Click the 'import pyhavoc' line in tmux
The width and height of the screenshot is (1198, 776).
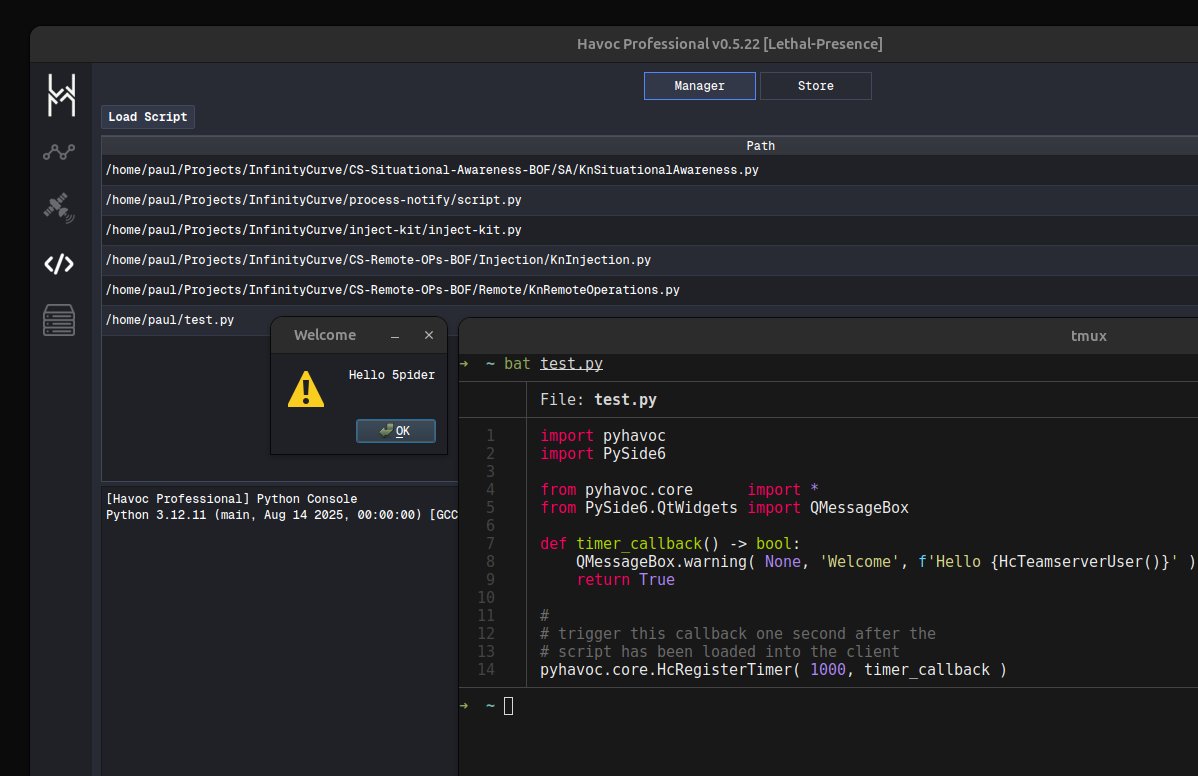(603, 435)
